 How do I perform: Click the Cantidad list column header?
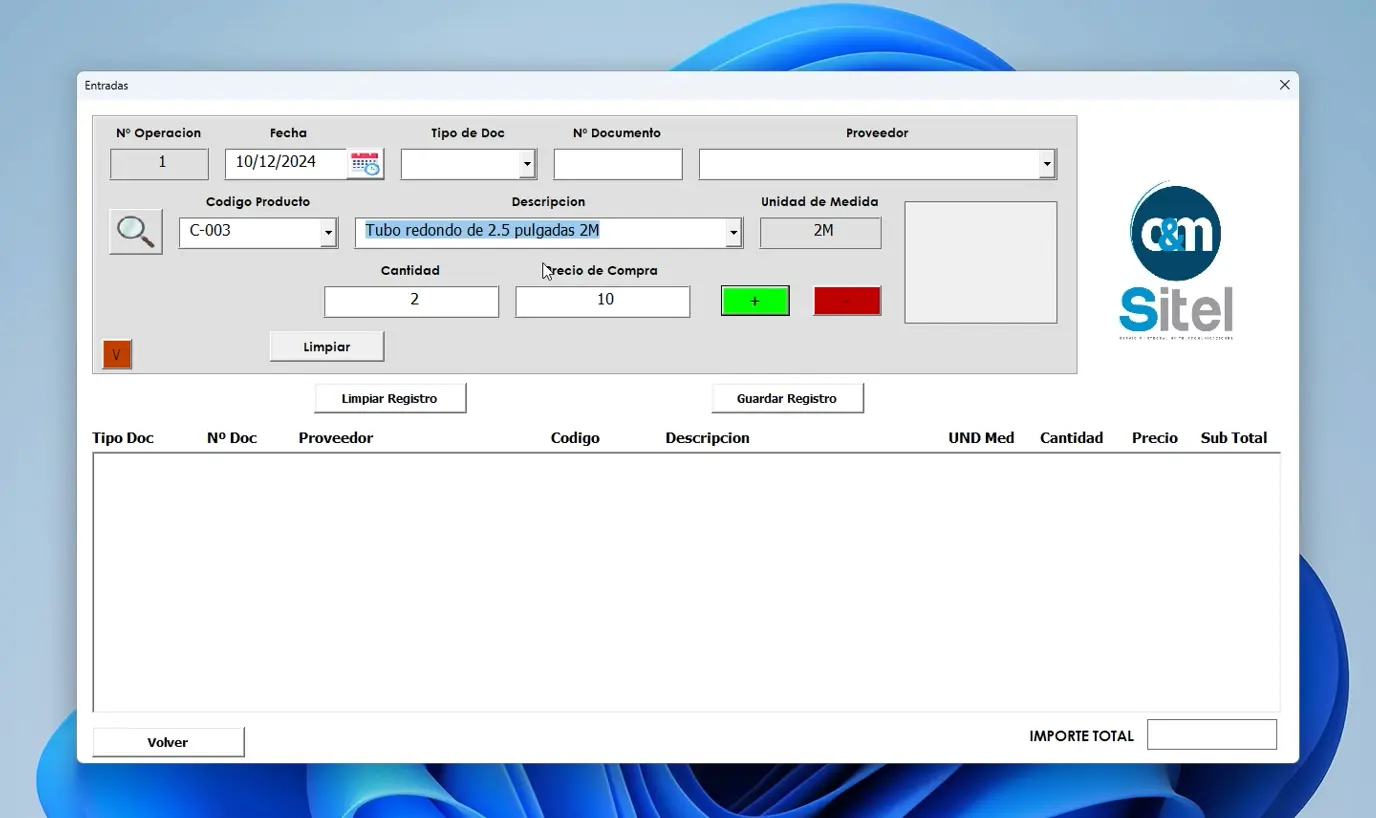pos(1071,438)
